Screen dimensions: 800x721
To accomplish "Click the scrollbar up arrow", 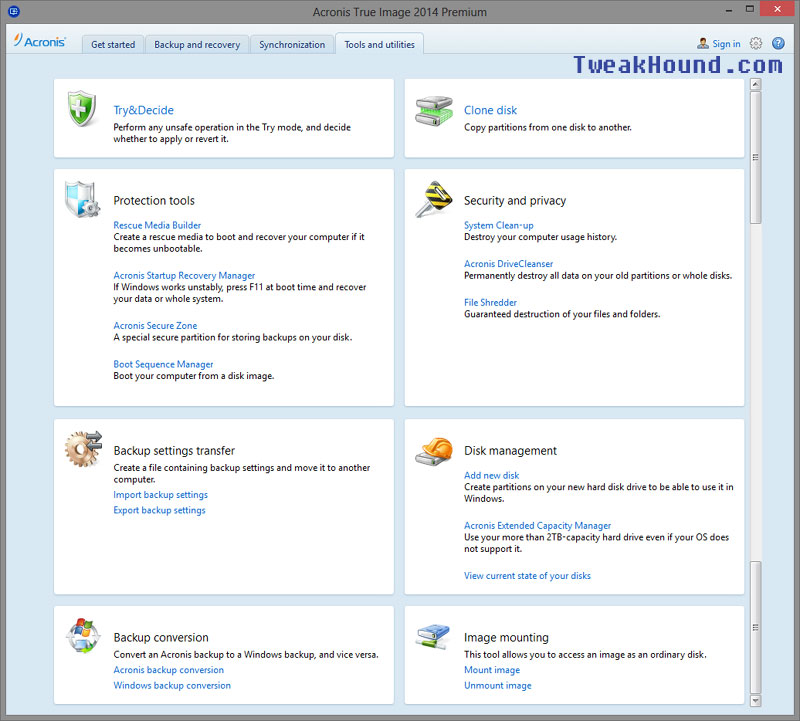I will pyautogui.click(x=756, y=84).
